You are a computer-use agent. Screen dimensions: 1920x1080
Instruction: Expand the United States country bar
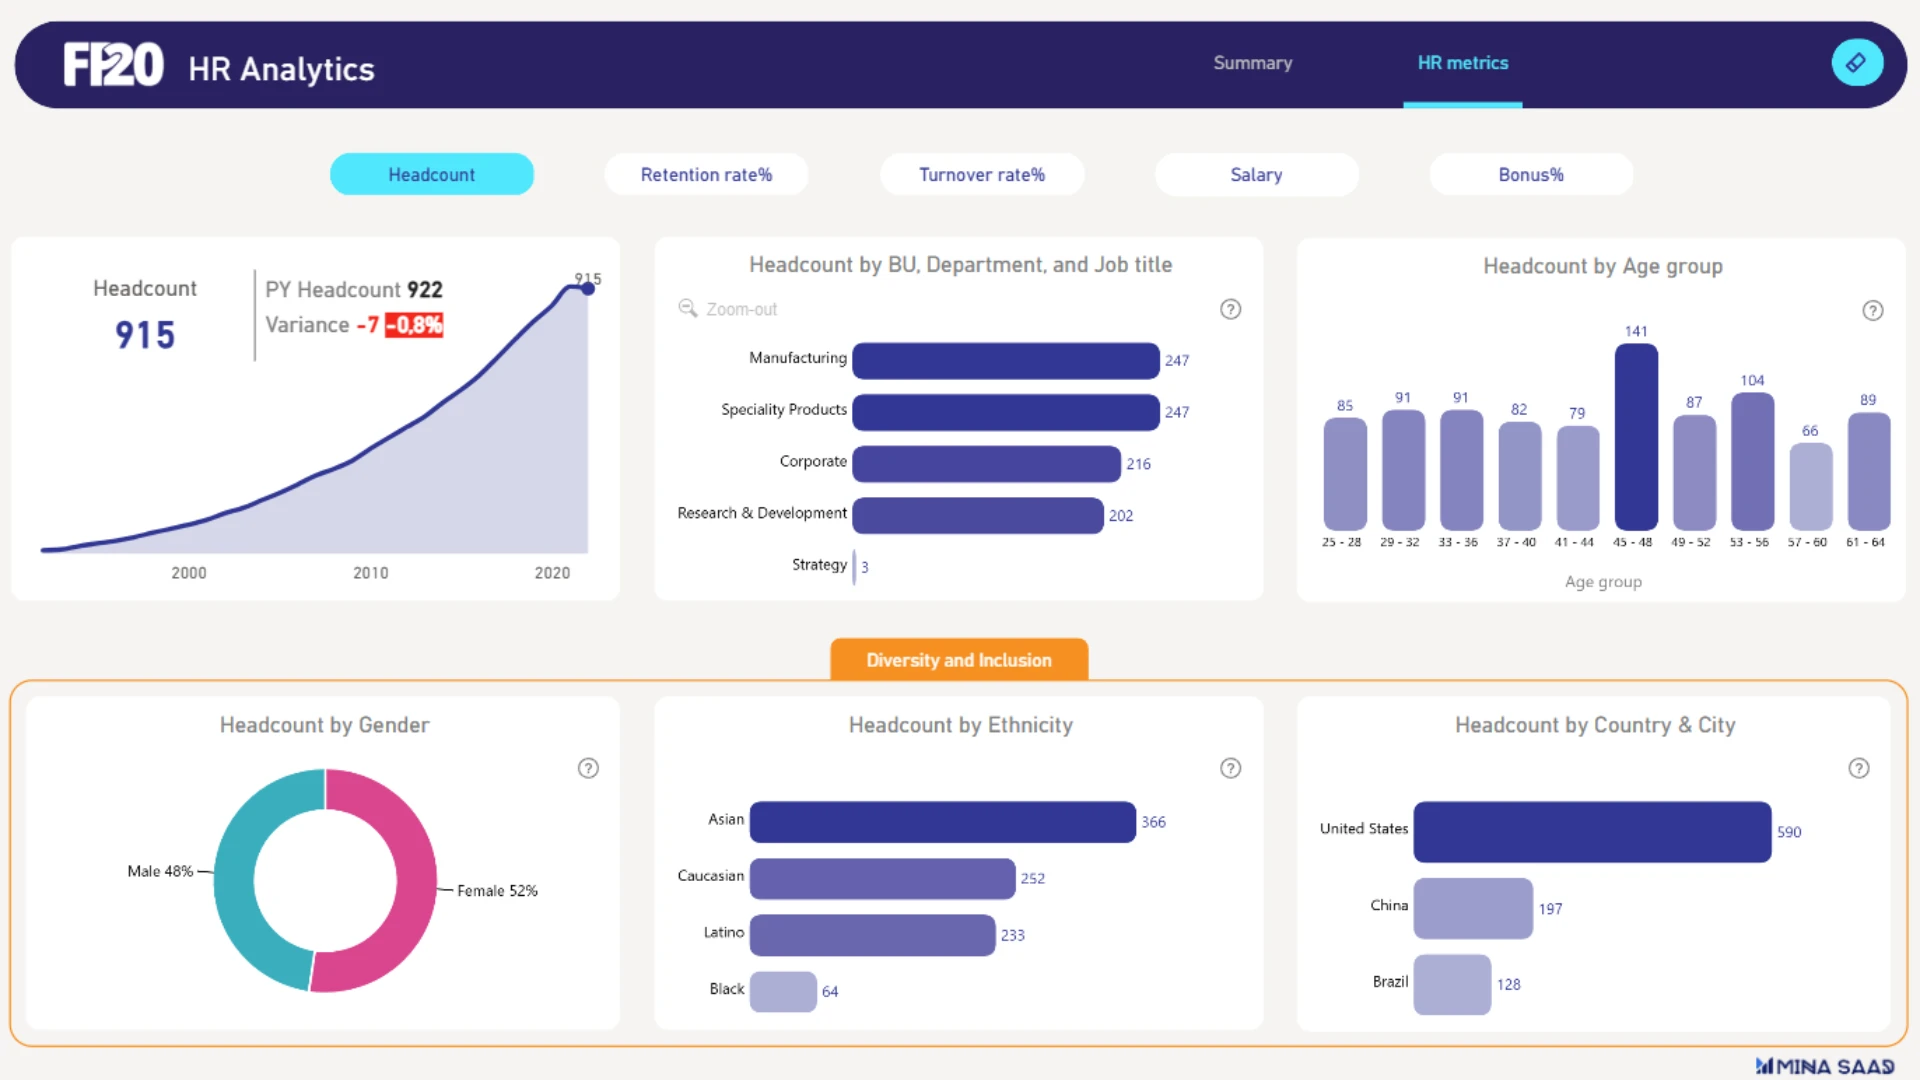pos(1591,831)
